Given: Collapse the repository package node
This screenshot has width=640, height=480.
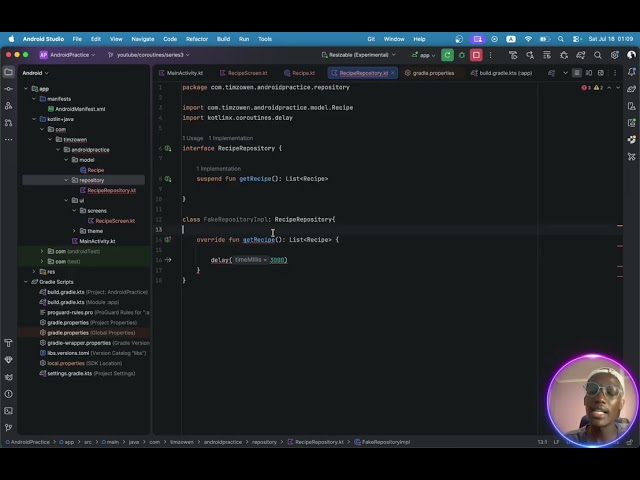Looking at the screenshot, I should coord(66,180).
